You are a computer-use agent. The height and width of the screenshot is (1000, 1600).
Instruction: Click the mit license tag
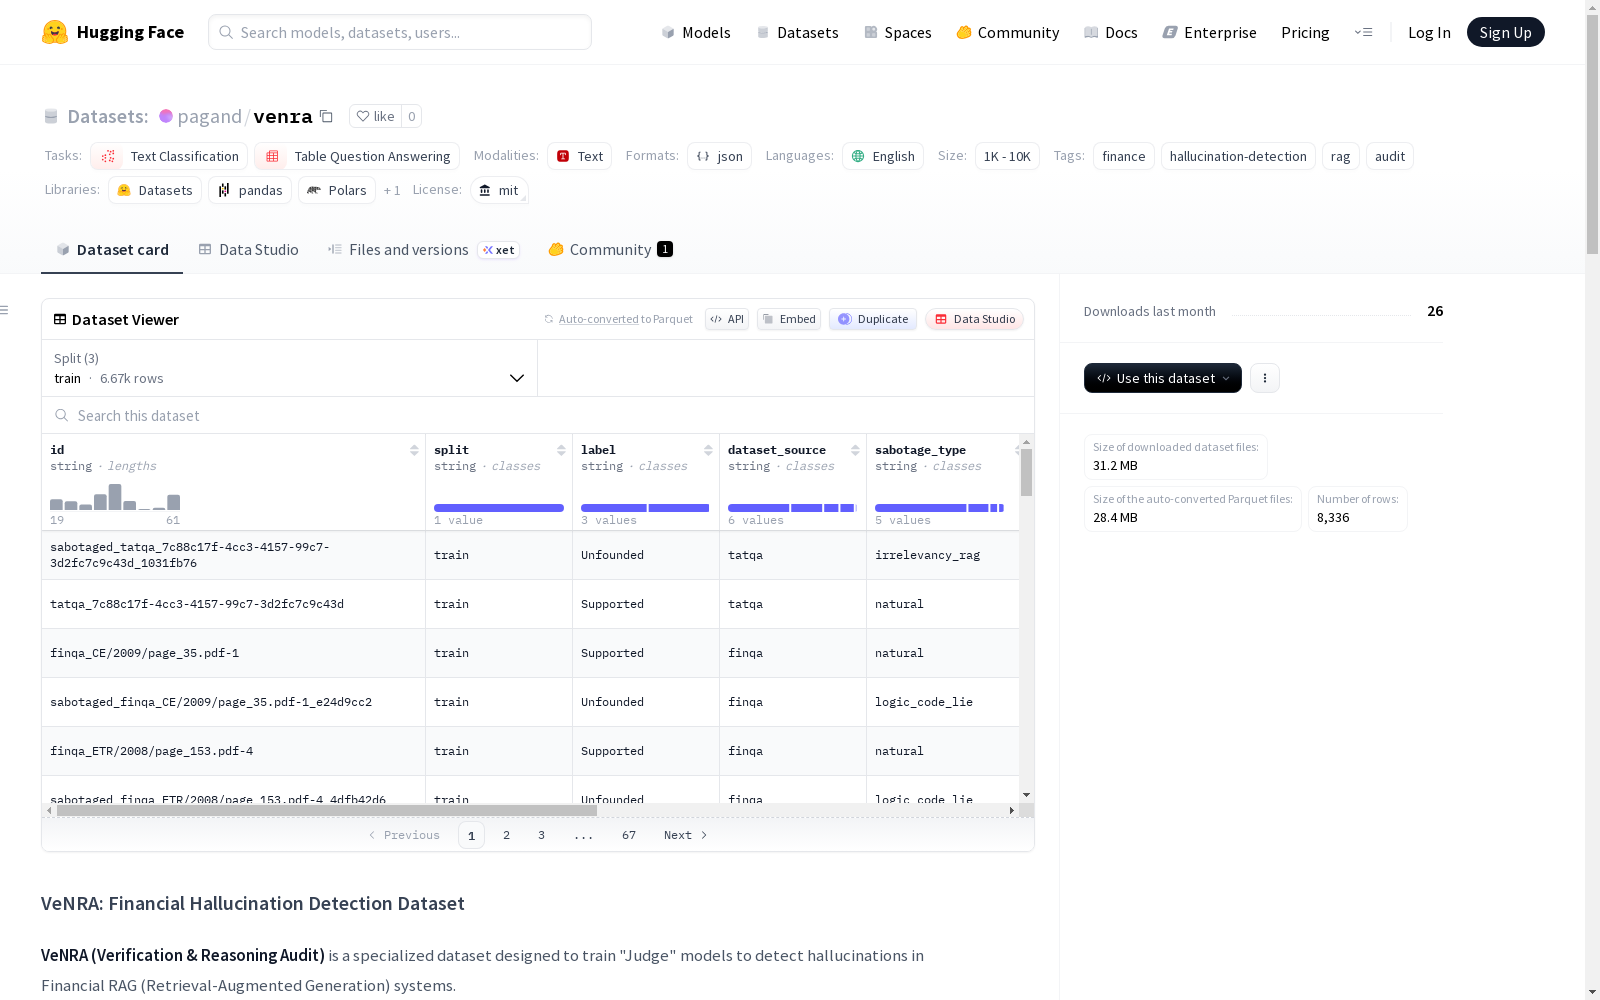[499, 190]
